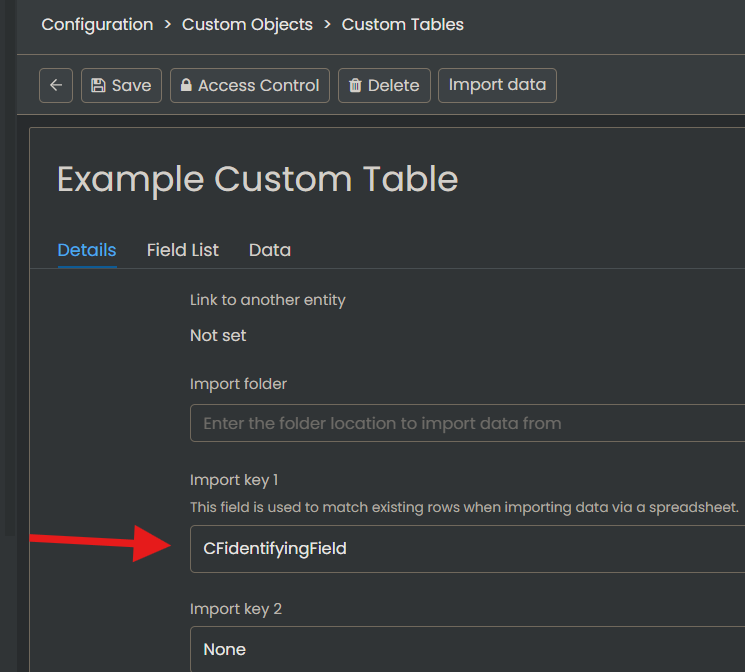Click the 'Import key 1' label
The height and width of the screenshot is (672, 745).
click(234, 480)
